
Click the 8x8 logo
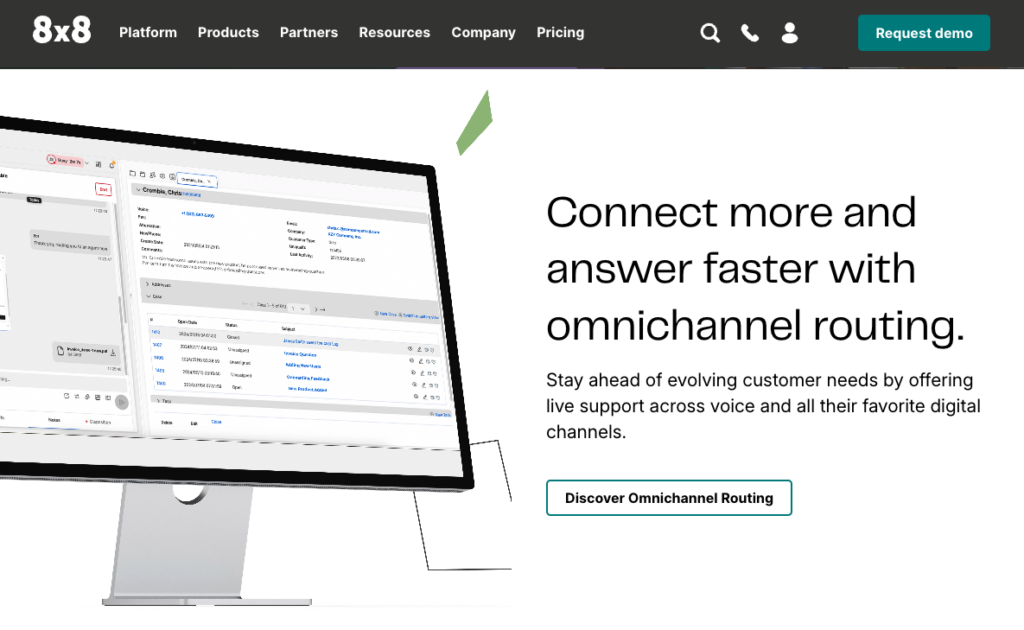coord(61,32)
